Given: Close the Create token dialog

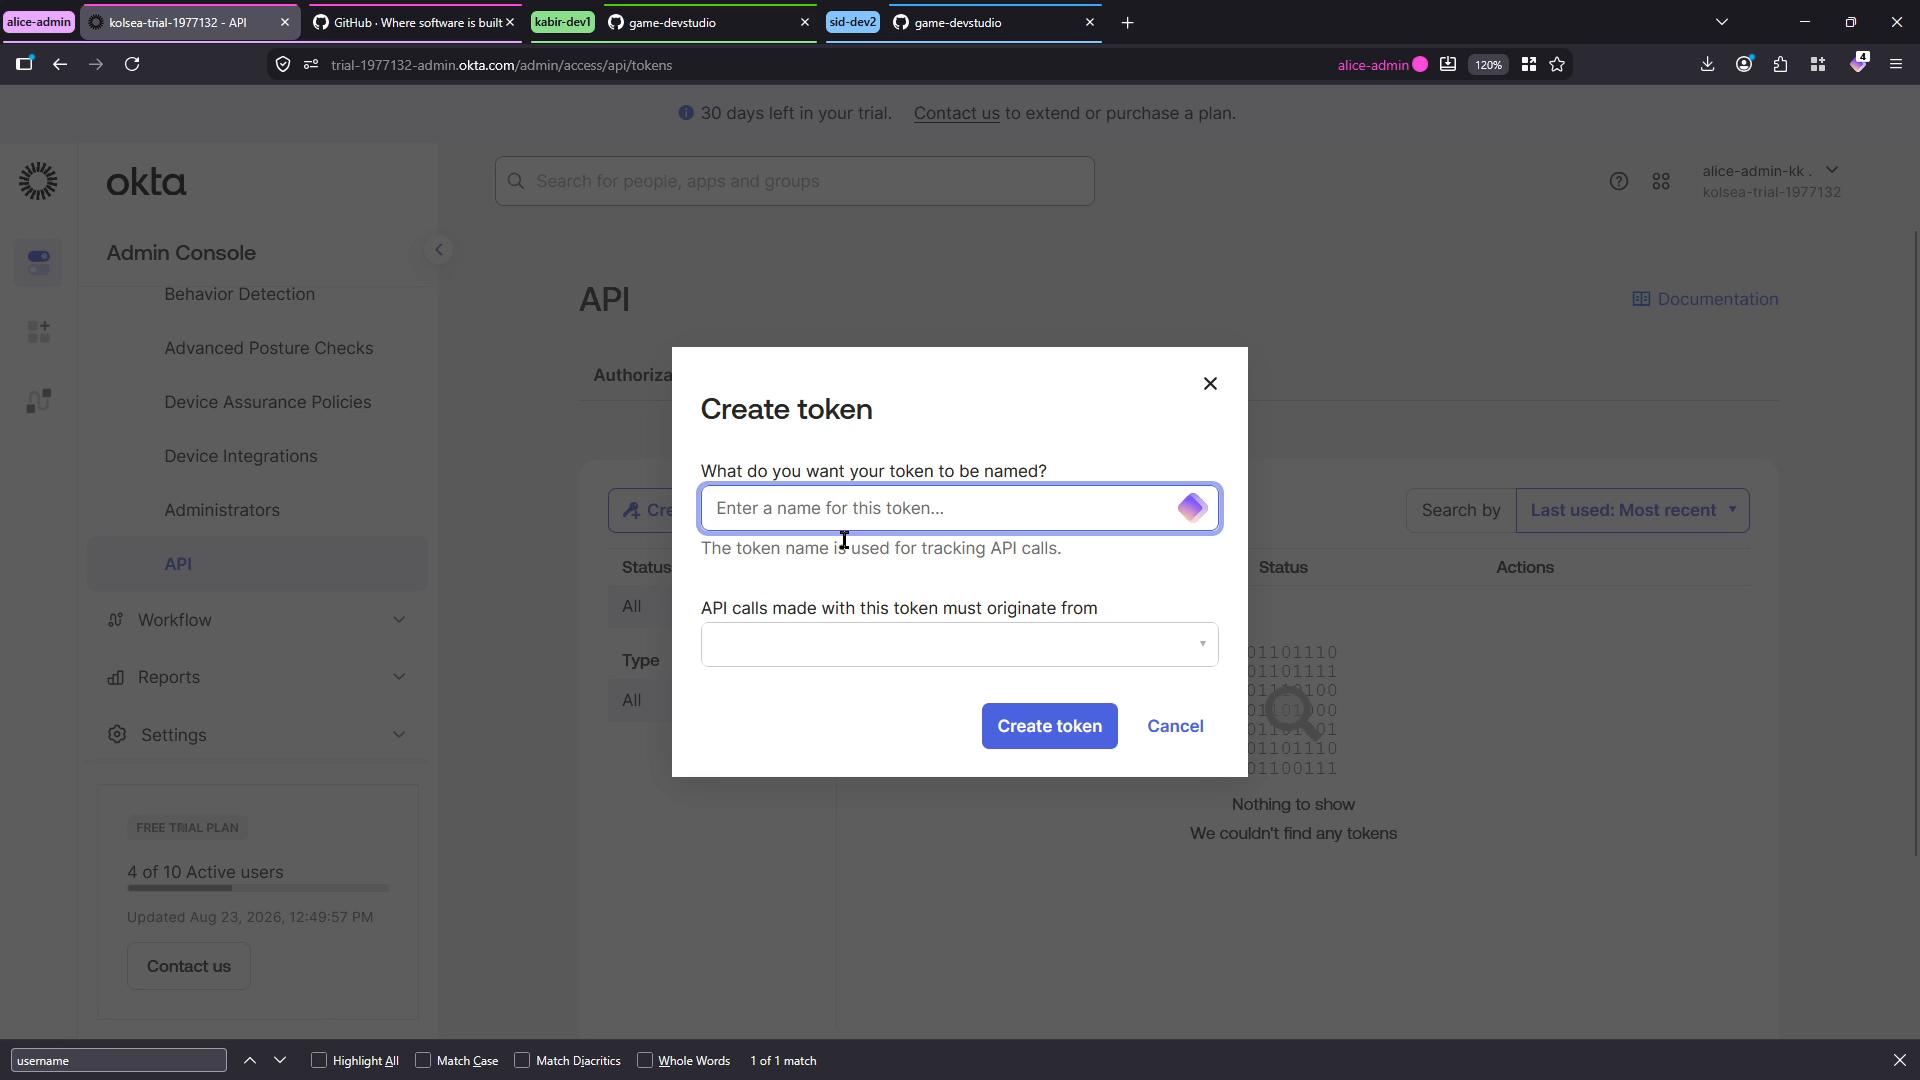Looking at the screenshot, I should 1210,384.
